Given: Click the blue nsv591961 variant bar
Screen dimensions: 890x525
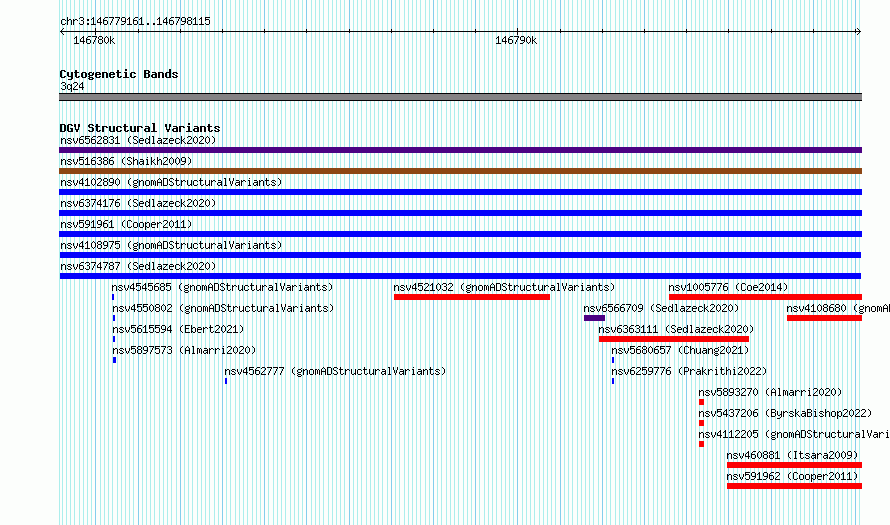Looking at the screenshot, I should [x=460, y=234].
